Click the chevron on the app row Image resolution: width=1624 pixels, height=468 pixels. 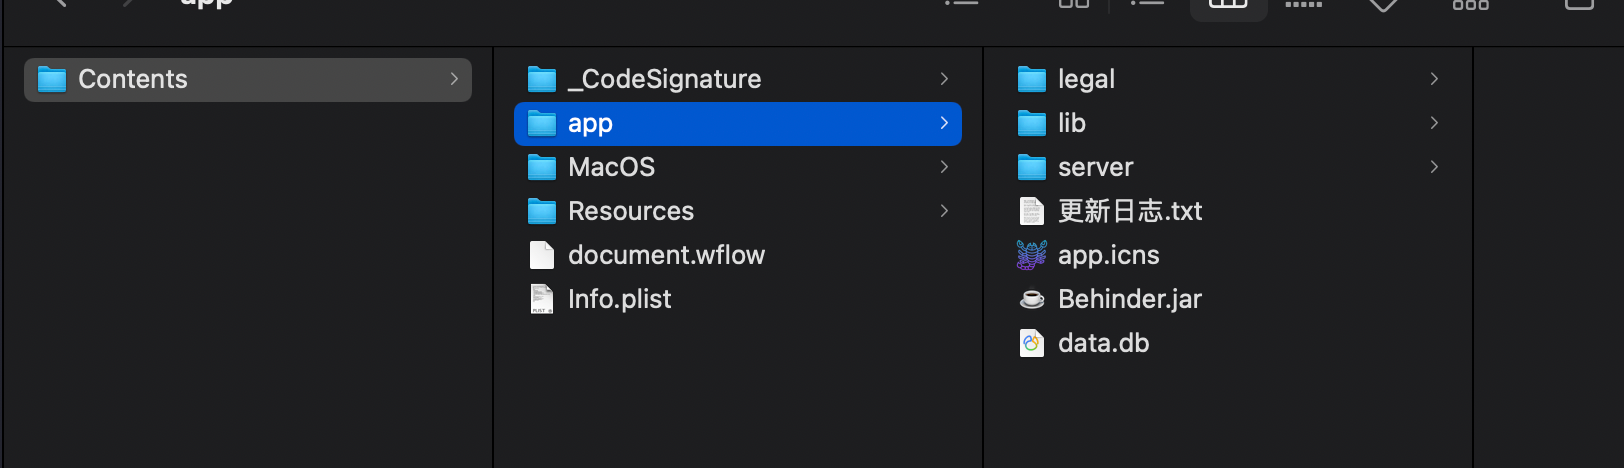click(x=944, y=123)
